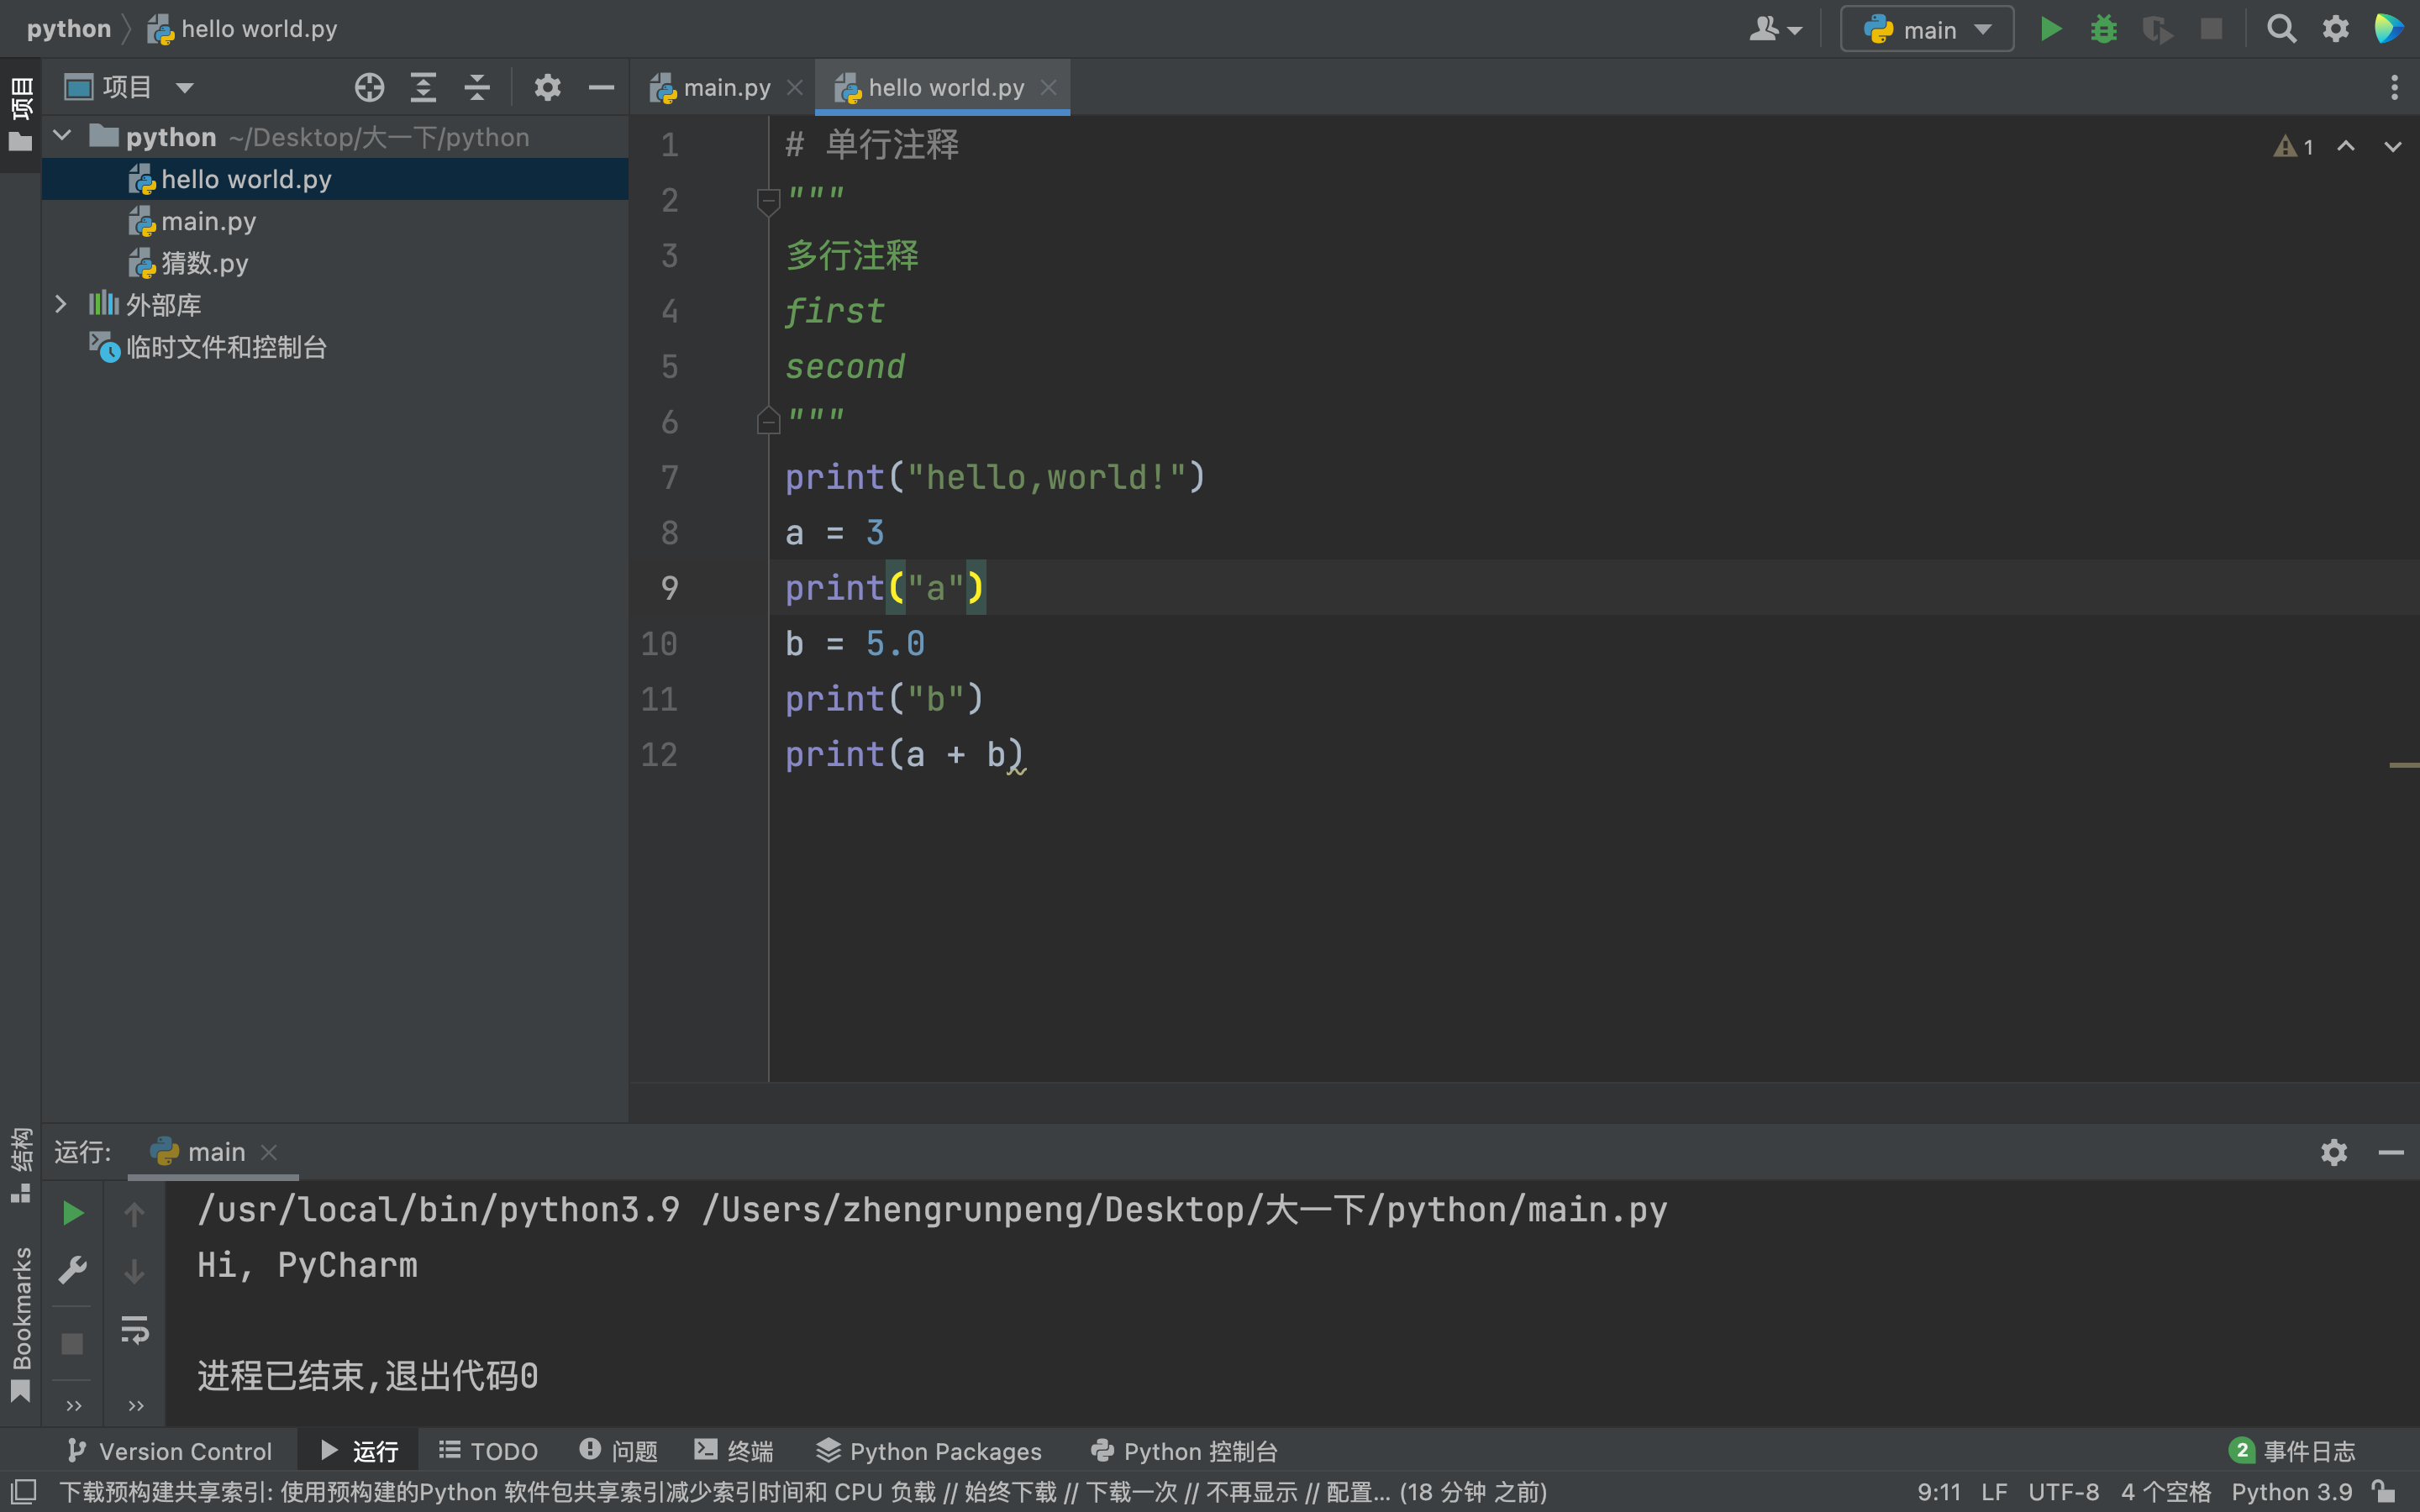Image resolution: width=2420 pixels, height=1512 pixels.
Task: Click the warning stripe mark in editor scrollbar
Action: tap(2403, 765)
